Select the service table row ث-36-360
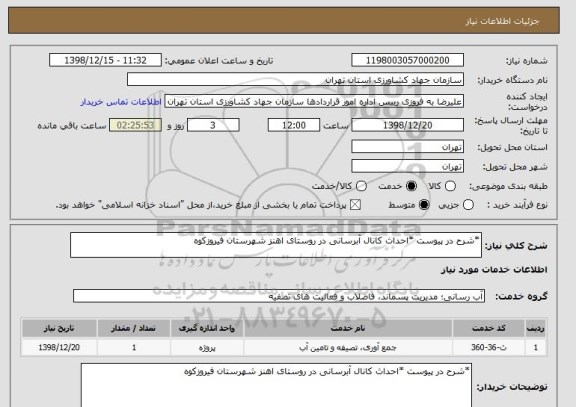Screen dimensions: 576x407 (284, 347)
